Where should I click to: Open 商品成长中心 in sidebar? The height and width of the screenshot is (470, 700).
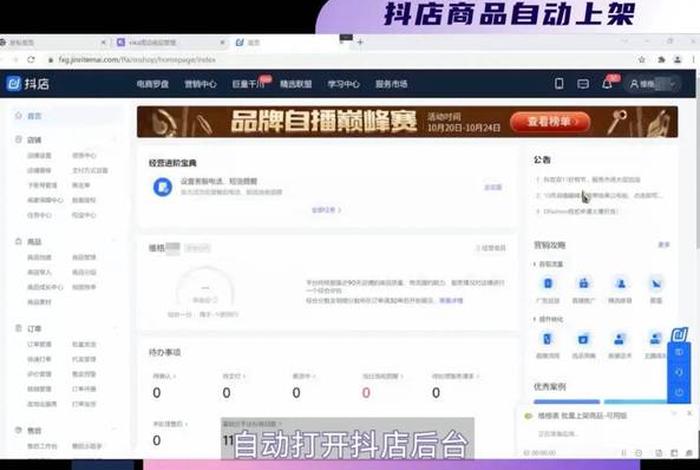coord(45,287)
